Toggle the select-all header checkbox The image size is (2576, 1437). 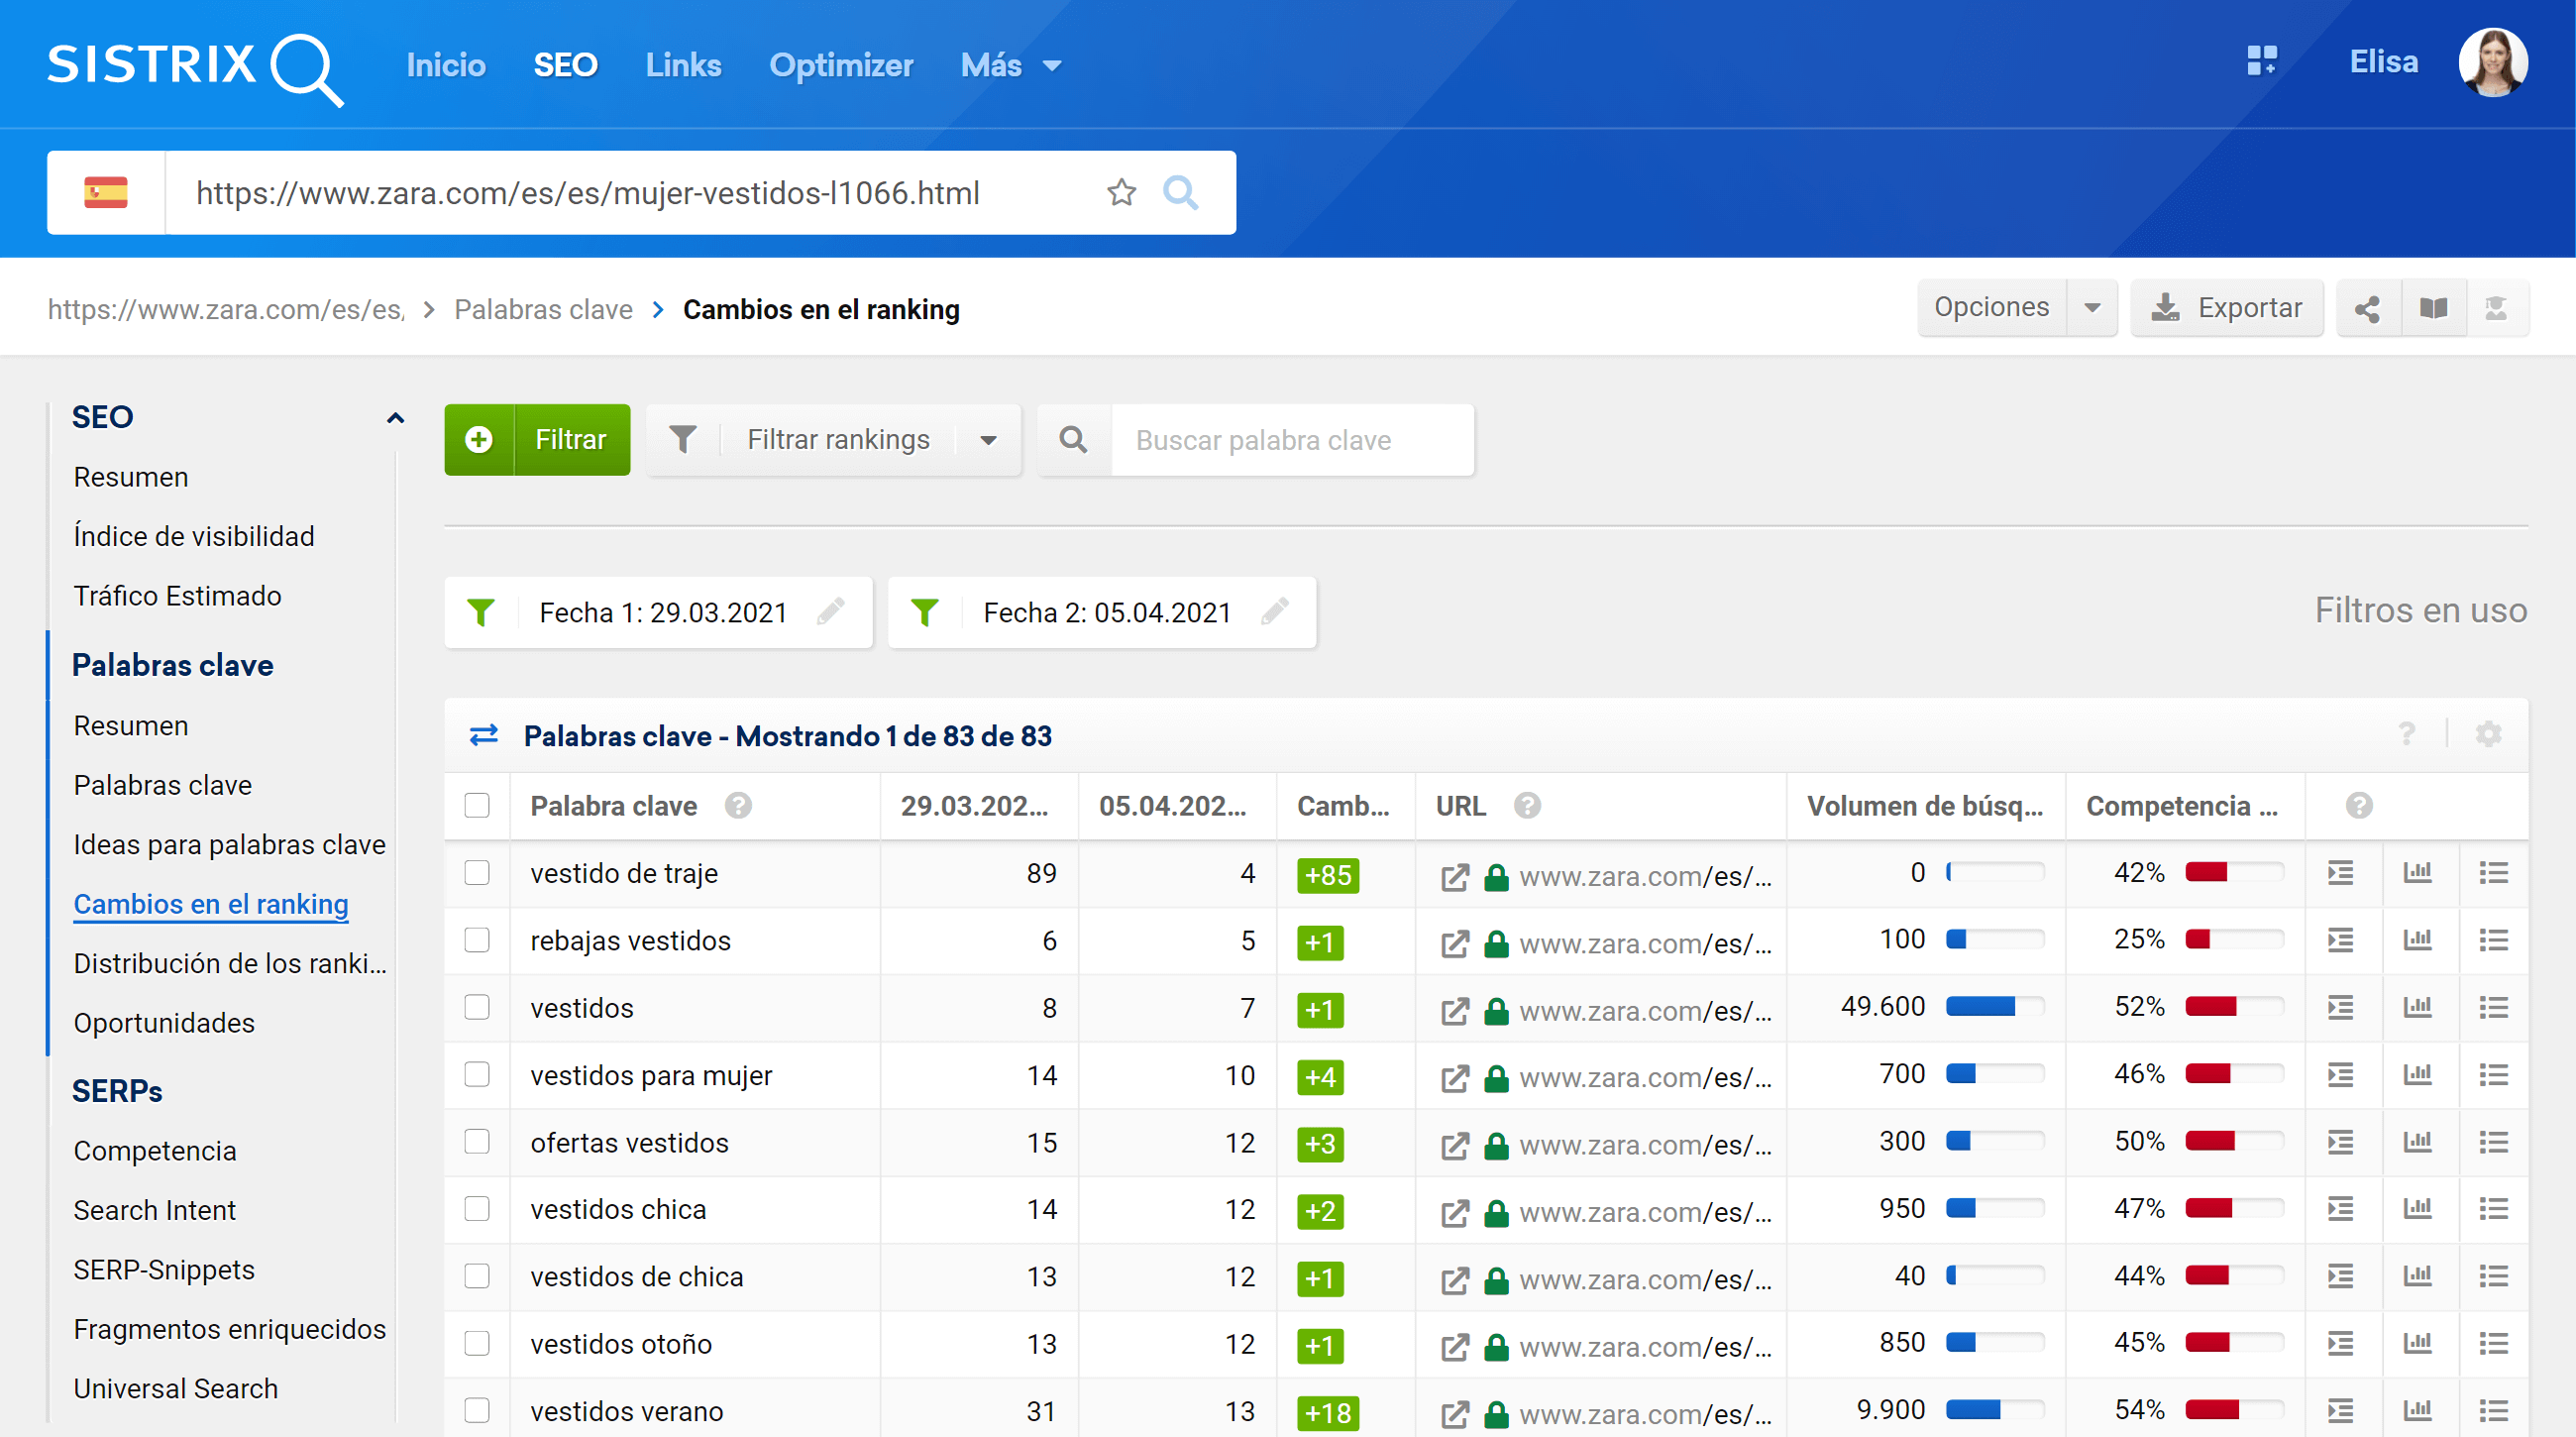[x=477, y=805]
